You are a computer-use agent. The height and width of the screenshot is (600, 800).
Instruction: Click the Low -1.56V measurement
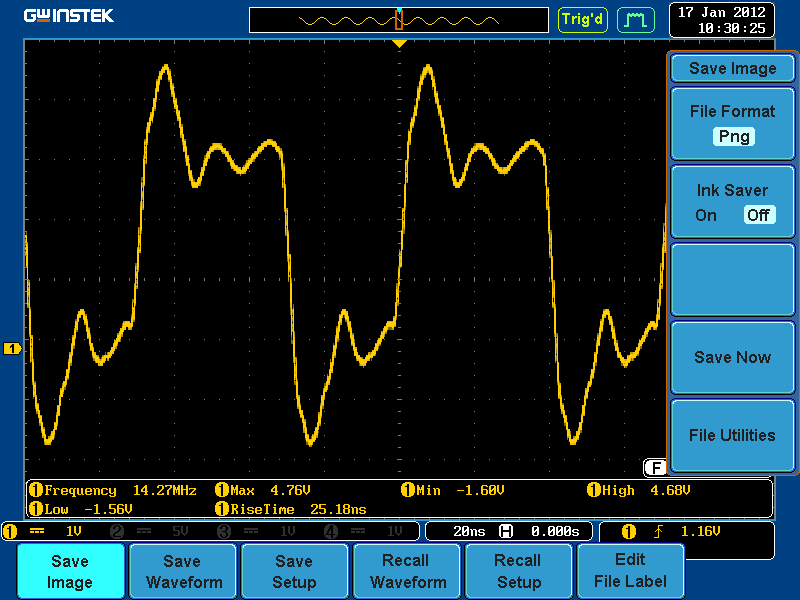tap(81, 509)
